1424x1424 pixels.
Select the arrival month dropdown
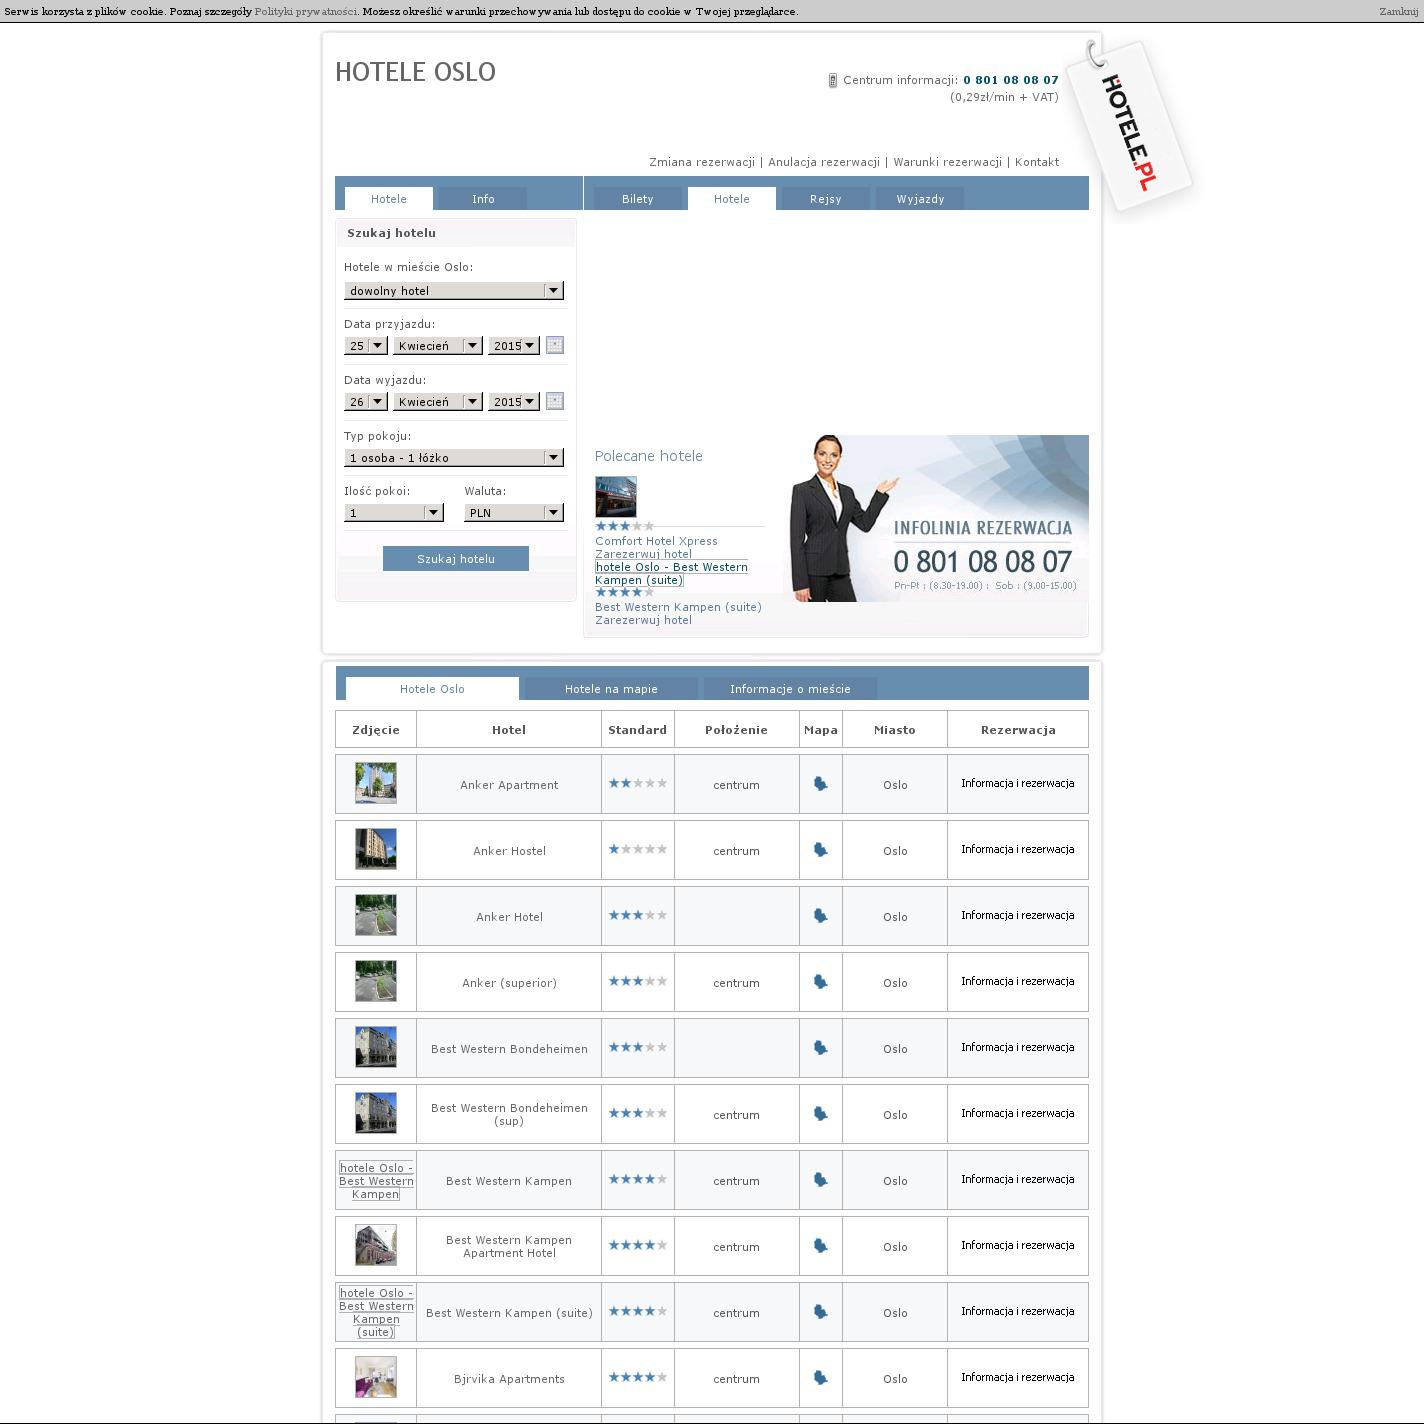[437, 346]
